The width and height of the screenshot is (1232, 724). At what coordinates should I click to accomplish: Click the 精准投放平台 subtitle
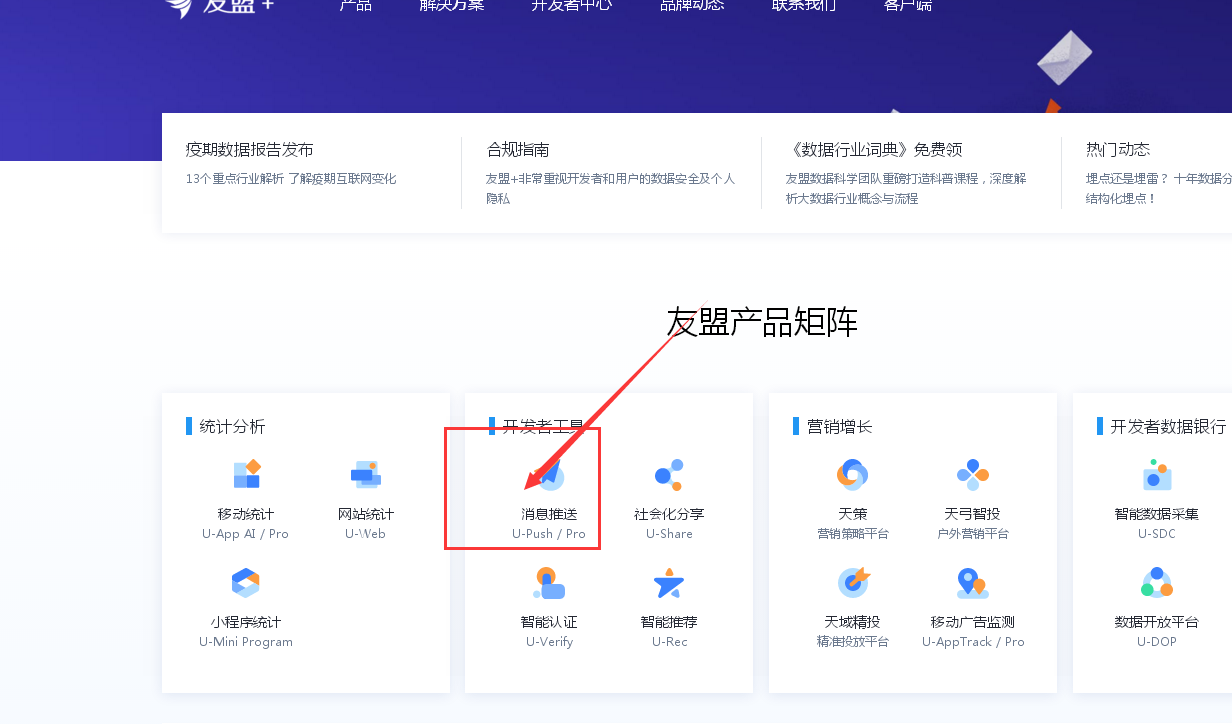tap(853, 642)
